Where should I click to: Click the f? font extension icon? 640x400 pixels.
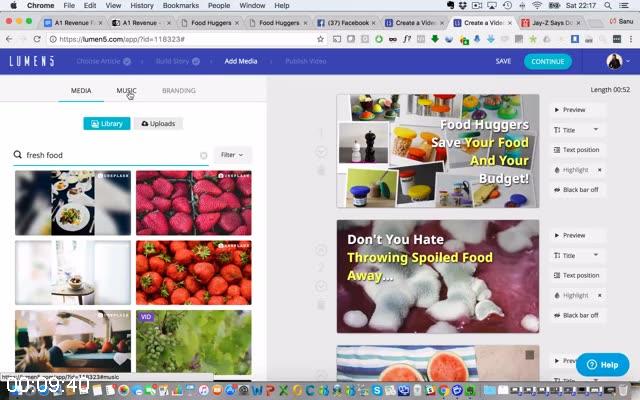click(x=407, y=39)
